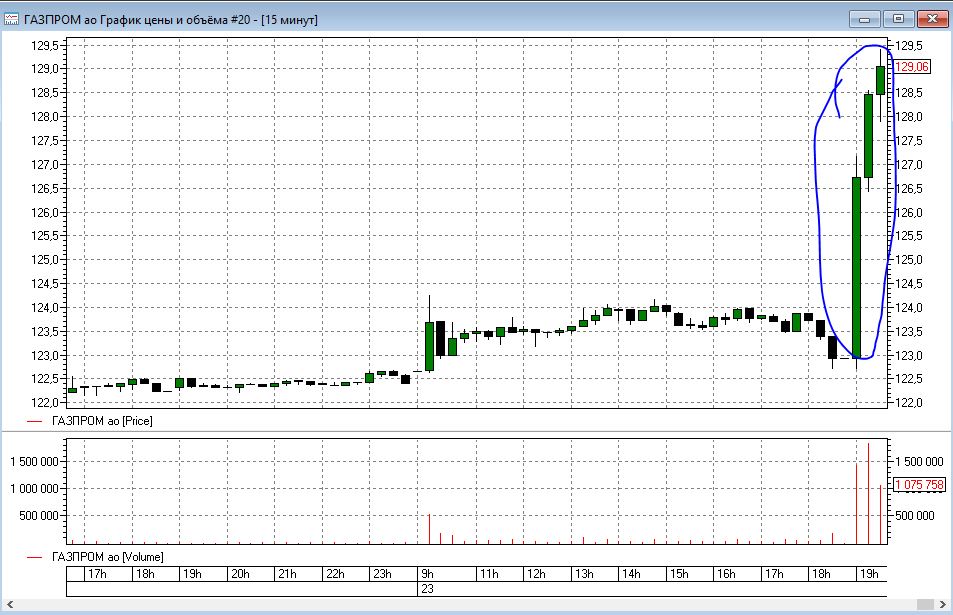Click the 14h marker on the time axis

click(630, 574)
